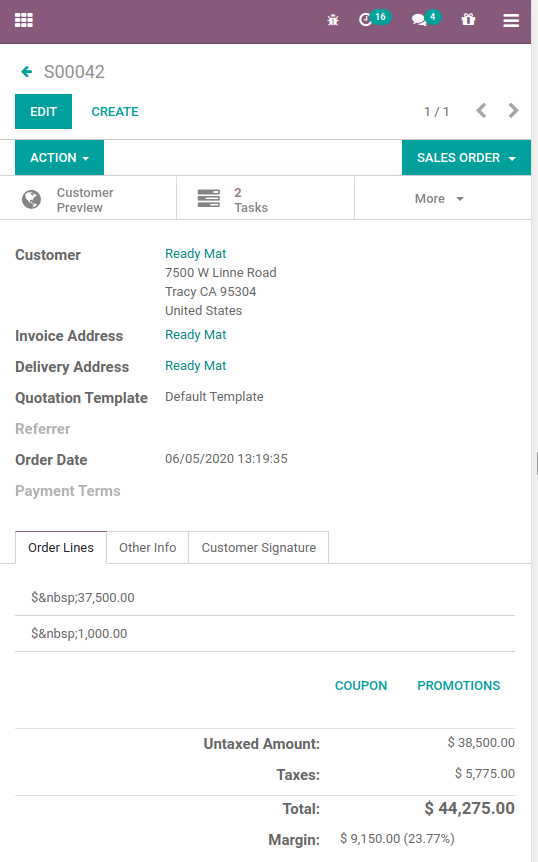Open conversations chat icon with 4 badge
538x862 pixels.
(425, 19)
